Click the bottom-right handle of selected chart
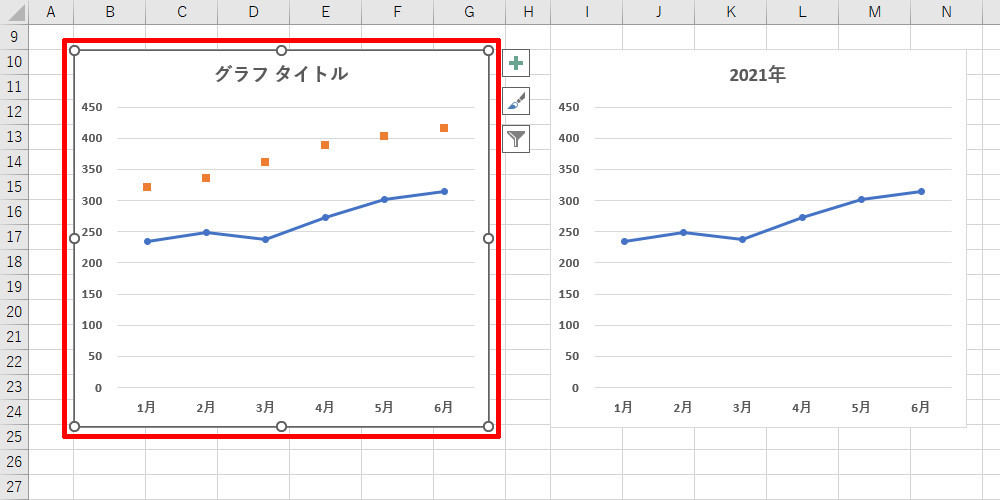The width and height of the screenshot is (1000, 500). pyautogui.click(x=489, y=426)
